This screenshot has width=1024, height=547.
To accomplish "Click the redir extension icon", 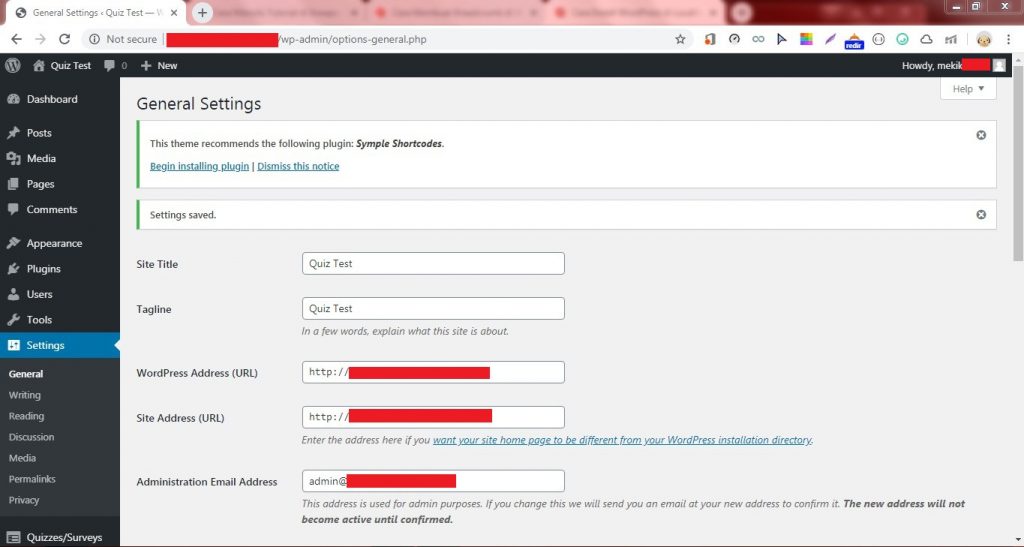I will tap(854, 40).
